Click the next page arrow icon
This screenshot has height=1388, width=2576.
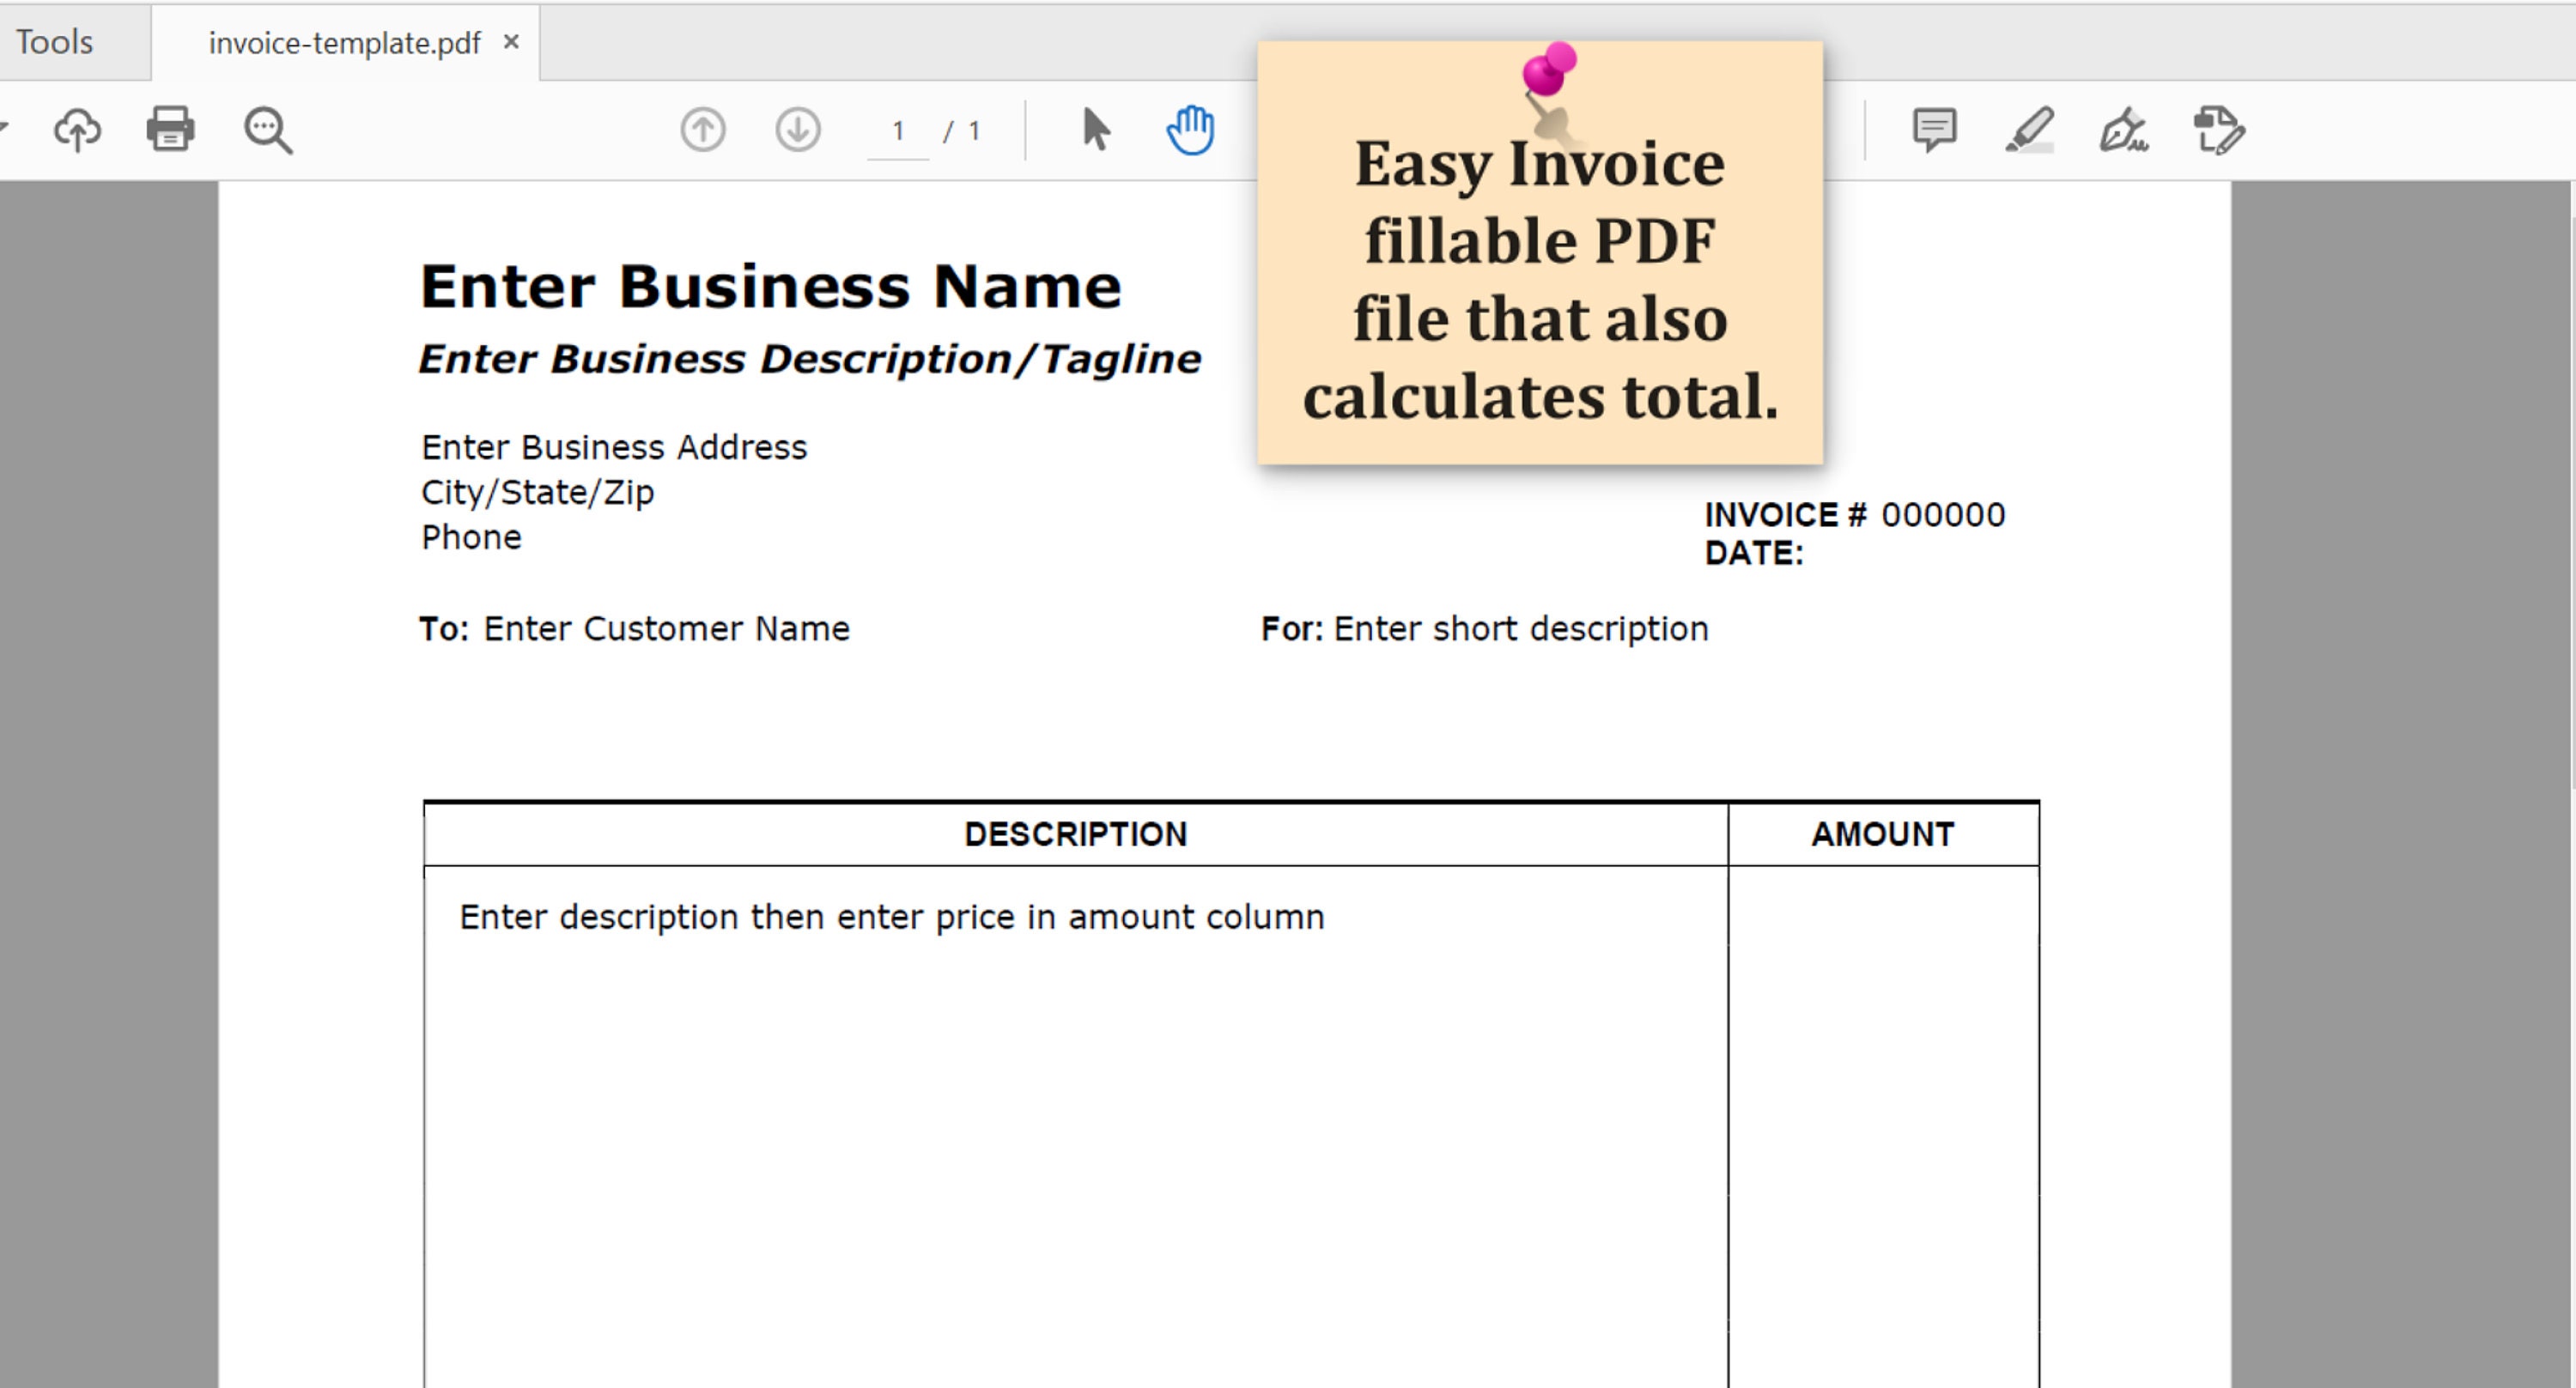coord(795,129)
